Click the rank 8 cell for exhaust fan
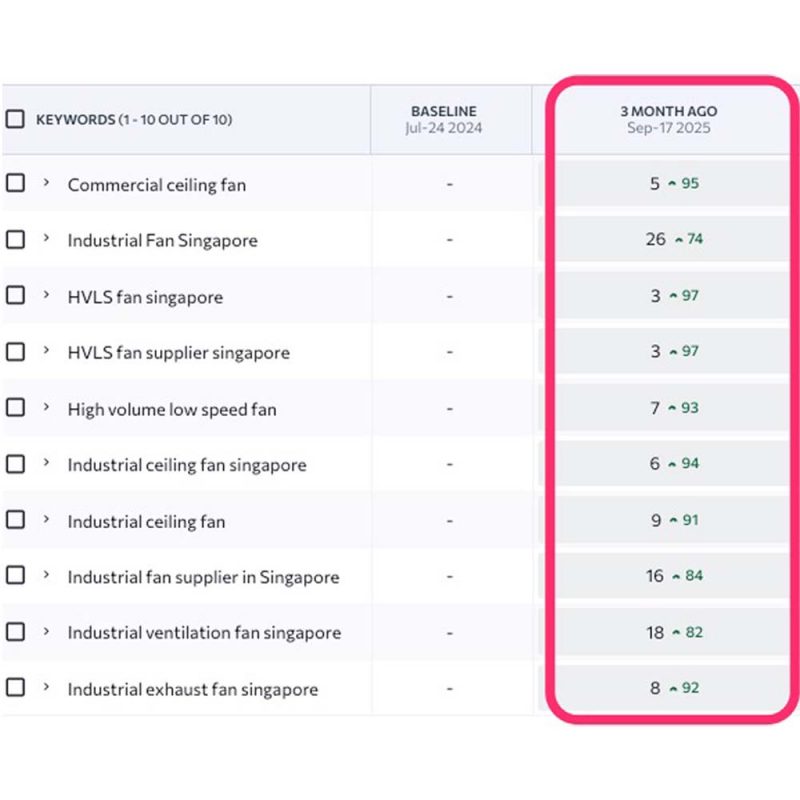Image resolution: width=800 pixels, height=800 pixels. click(655, 688)
